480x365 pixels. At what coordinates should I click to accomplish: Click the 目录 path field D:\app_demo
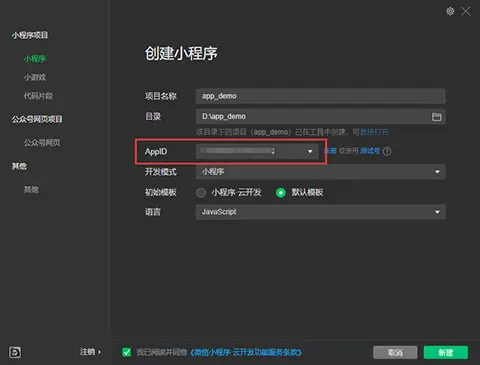pyautogui.click(x=320, y=117)
